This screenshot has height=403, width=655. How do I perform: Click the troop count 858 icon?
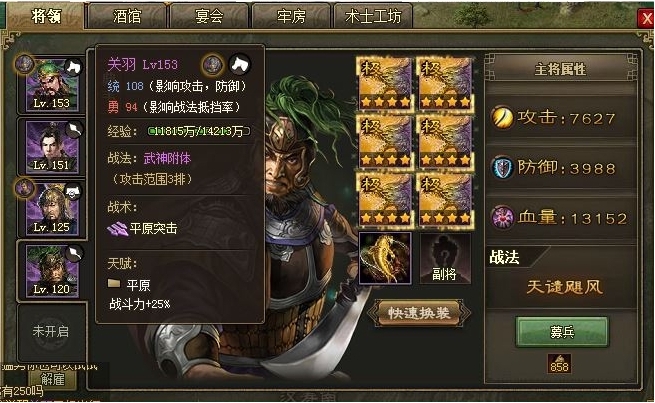(559, 364)
